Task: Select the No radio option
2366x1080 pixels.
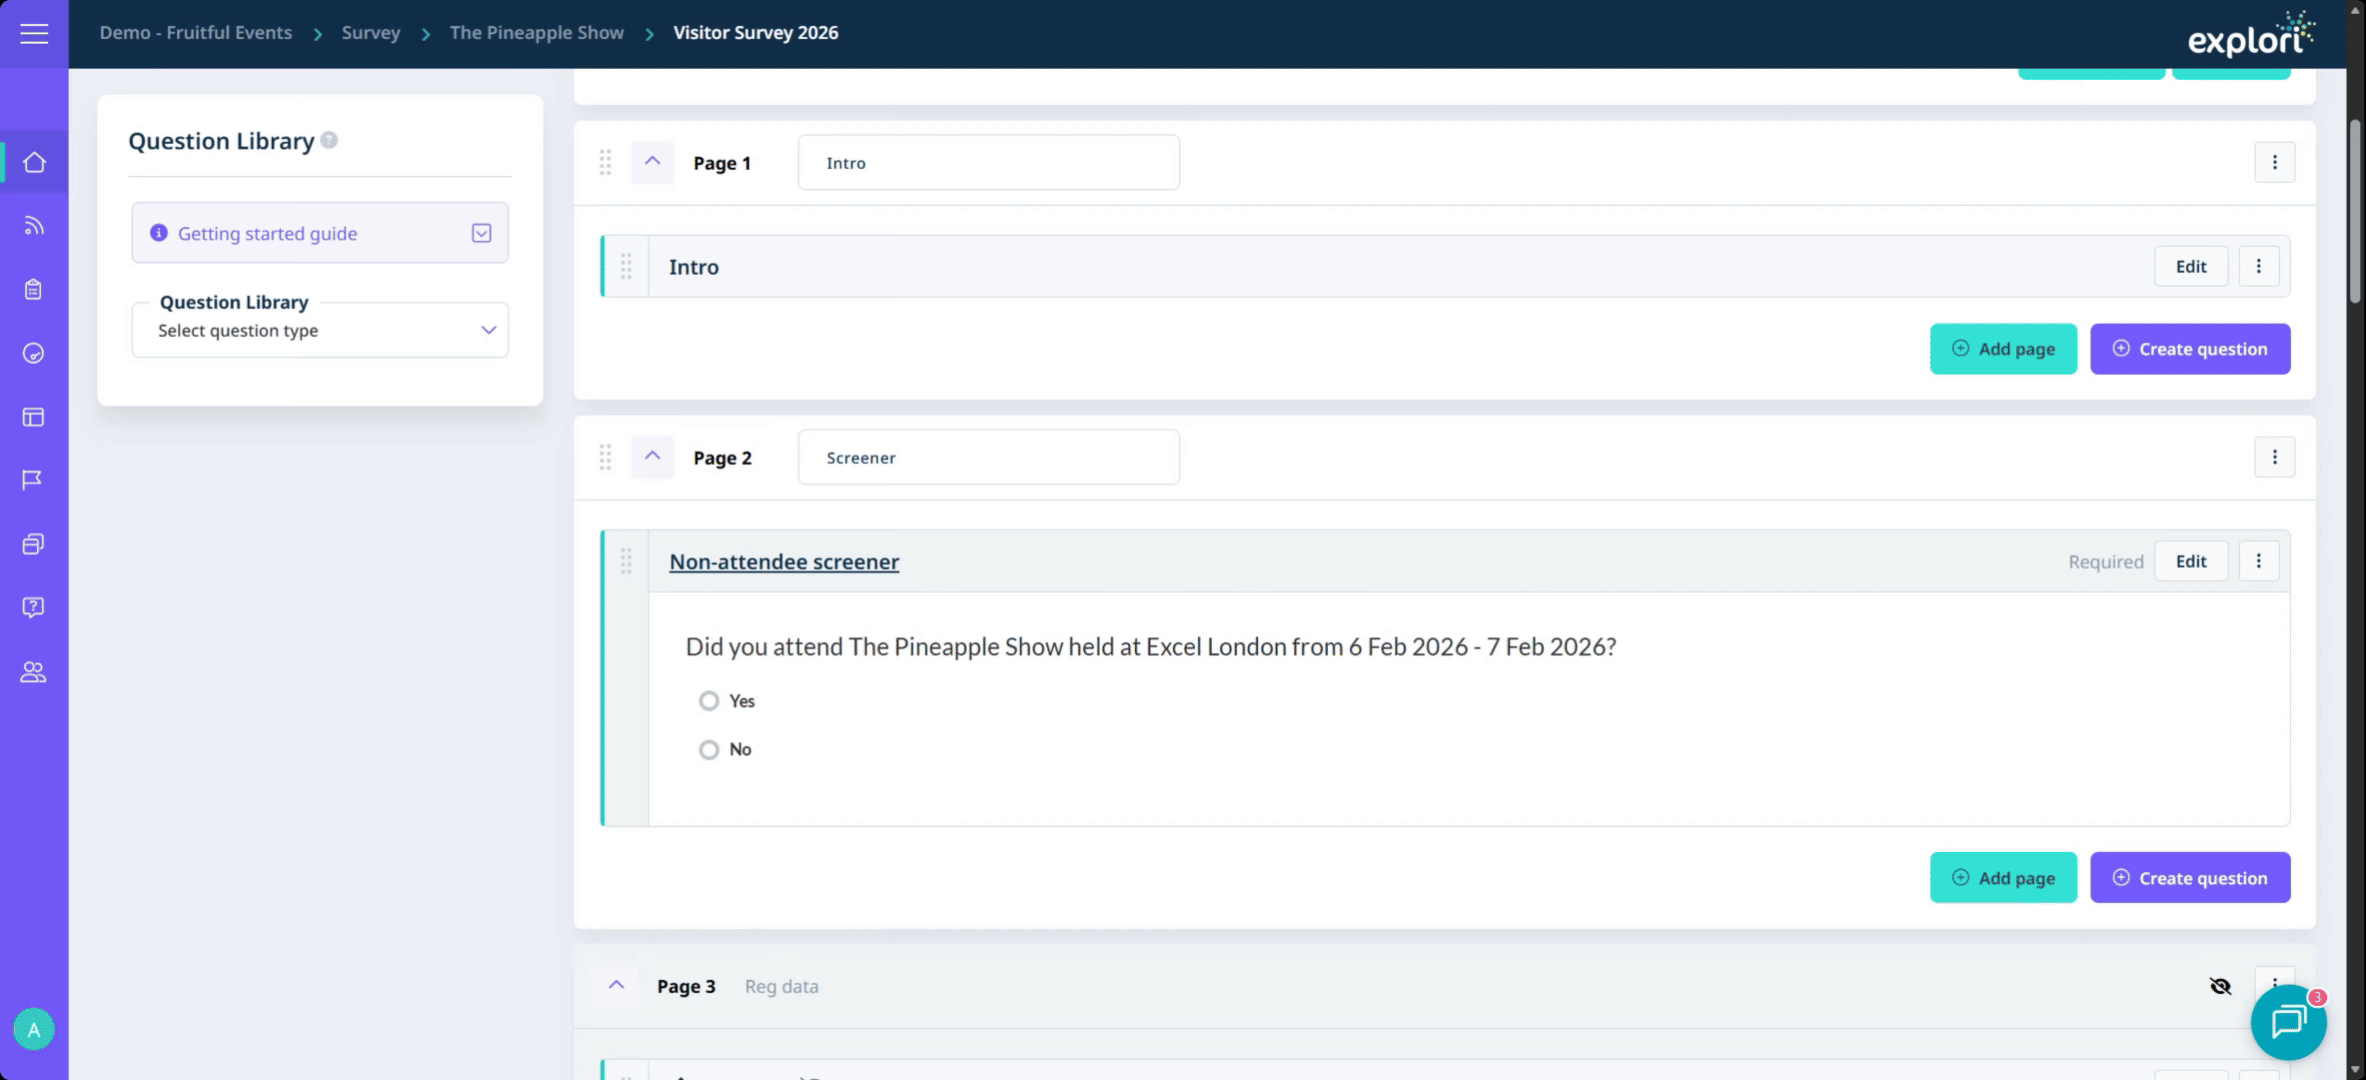Action: 709,750
